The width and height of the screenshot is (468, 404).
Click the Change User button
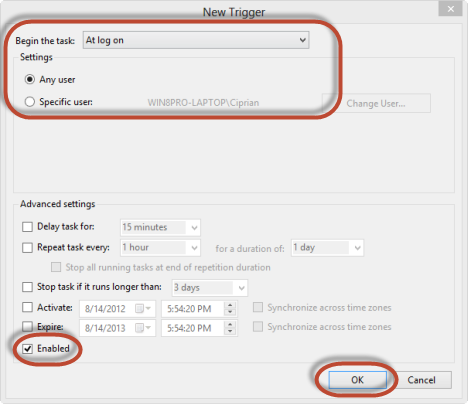(376, 103)
